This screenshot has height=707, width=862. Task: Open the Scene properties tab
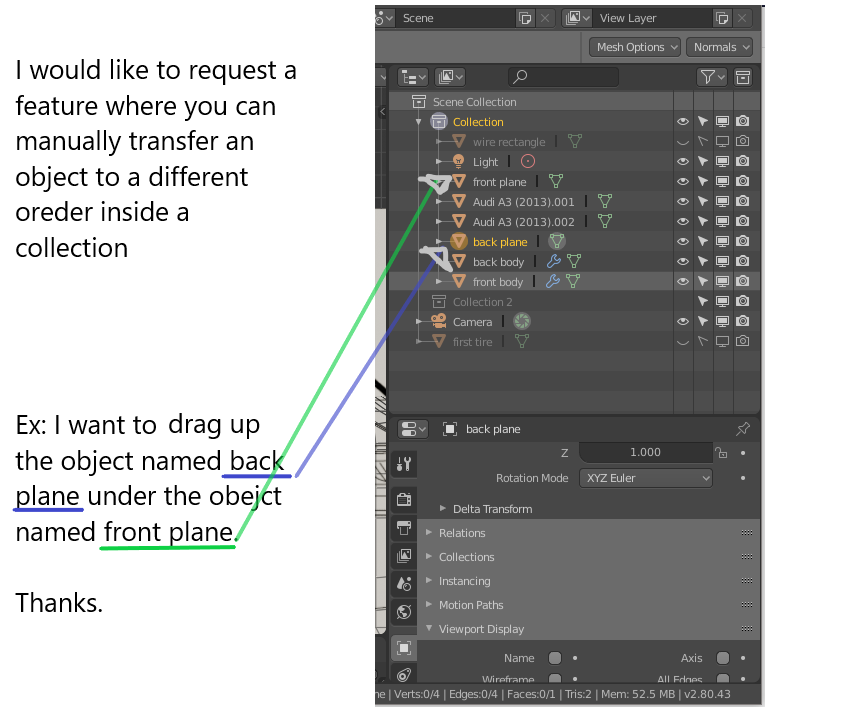click(404, 584)
